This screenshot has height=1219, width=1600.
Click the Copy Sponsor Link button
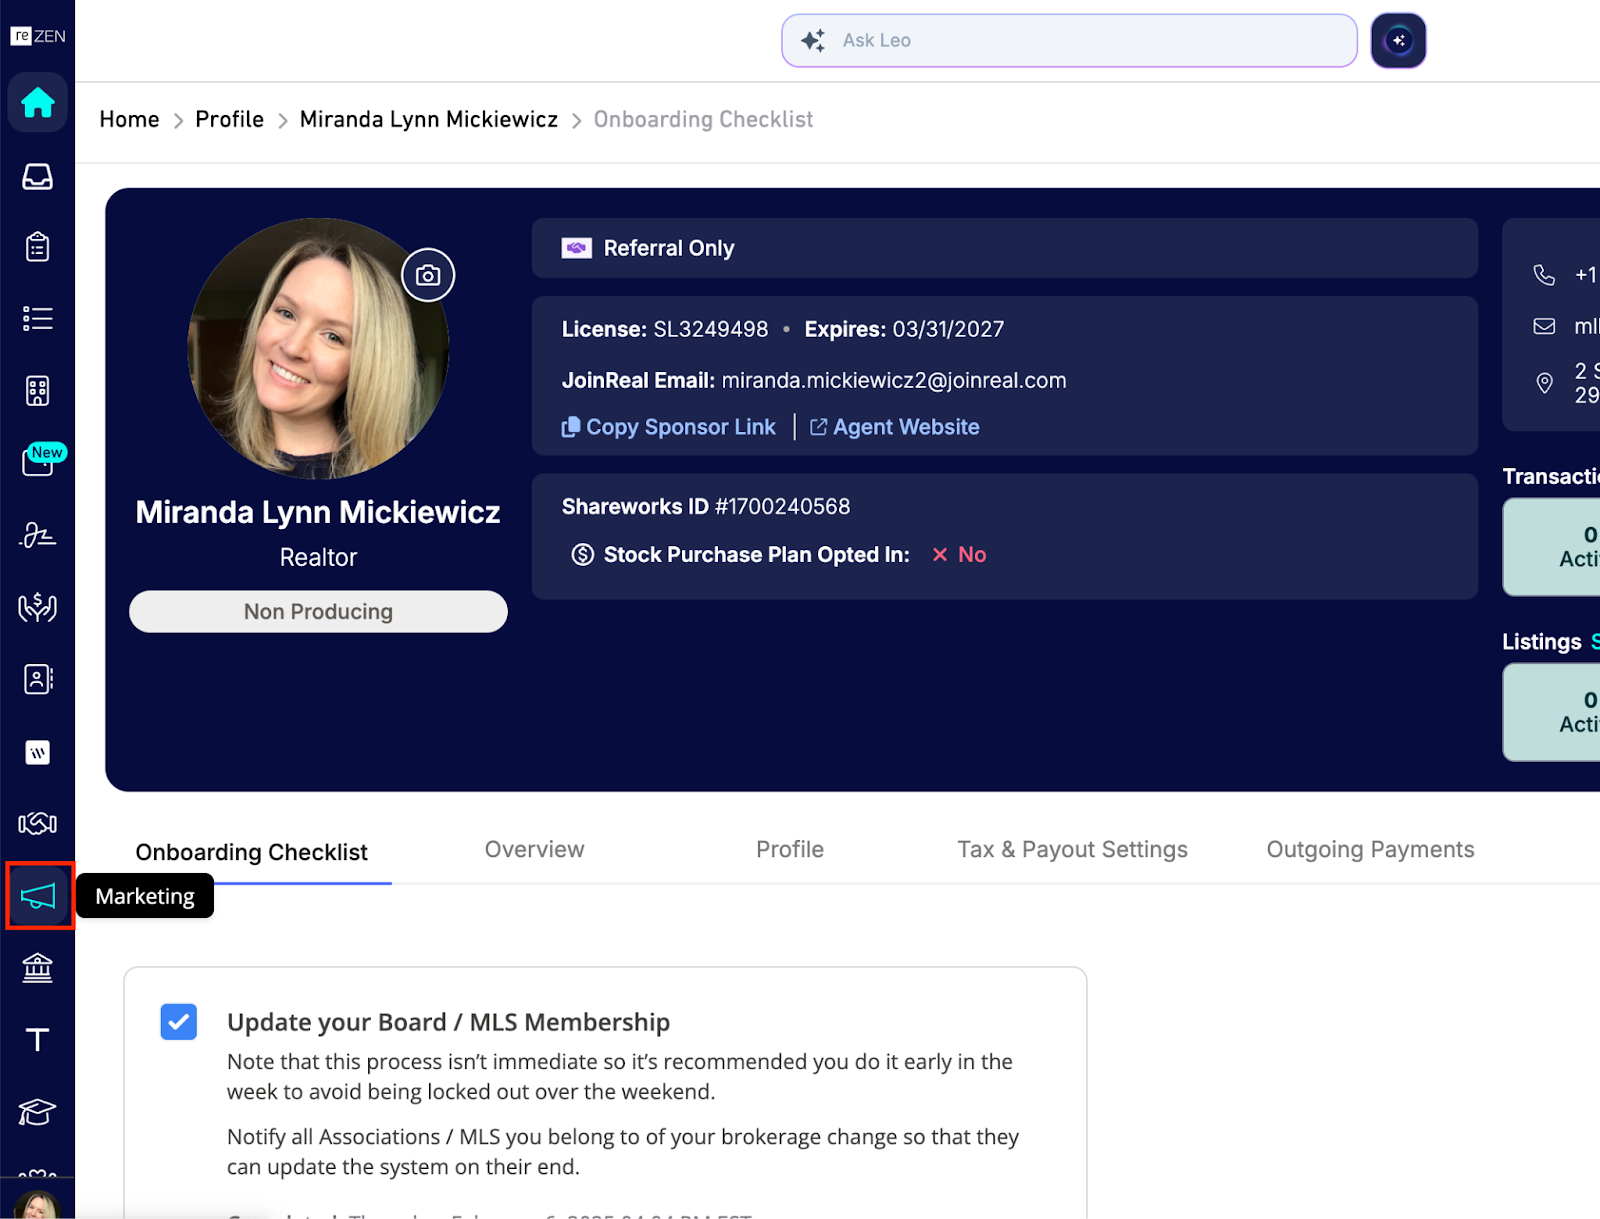[669, 427]
